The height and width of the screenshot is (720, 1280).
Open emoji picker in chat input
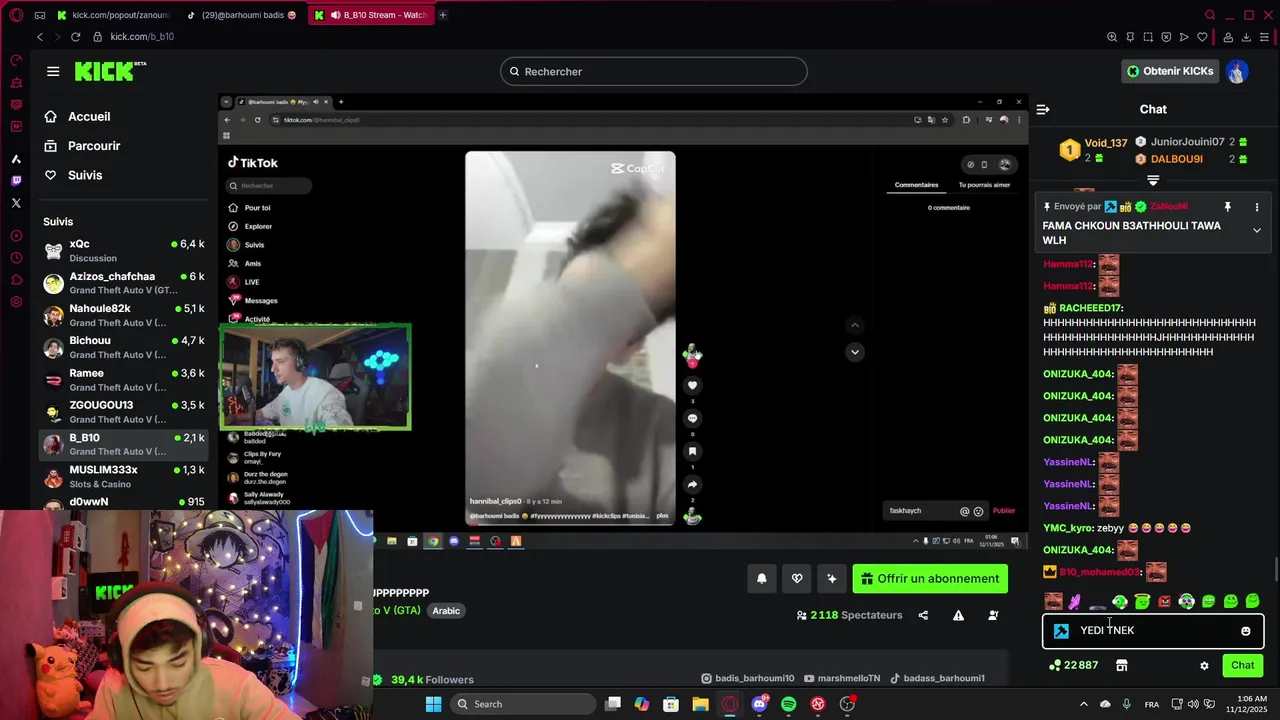click(x=1245, y=631)
